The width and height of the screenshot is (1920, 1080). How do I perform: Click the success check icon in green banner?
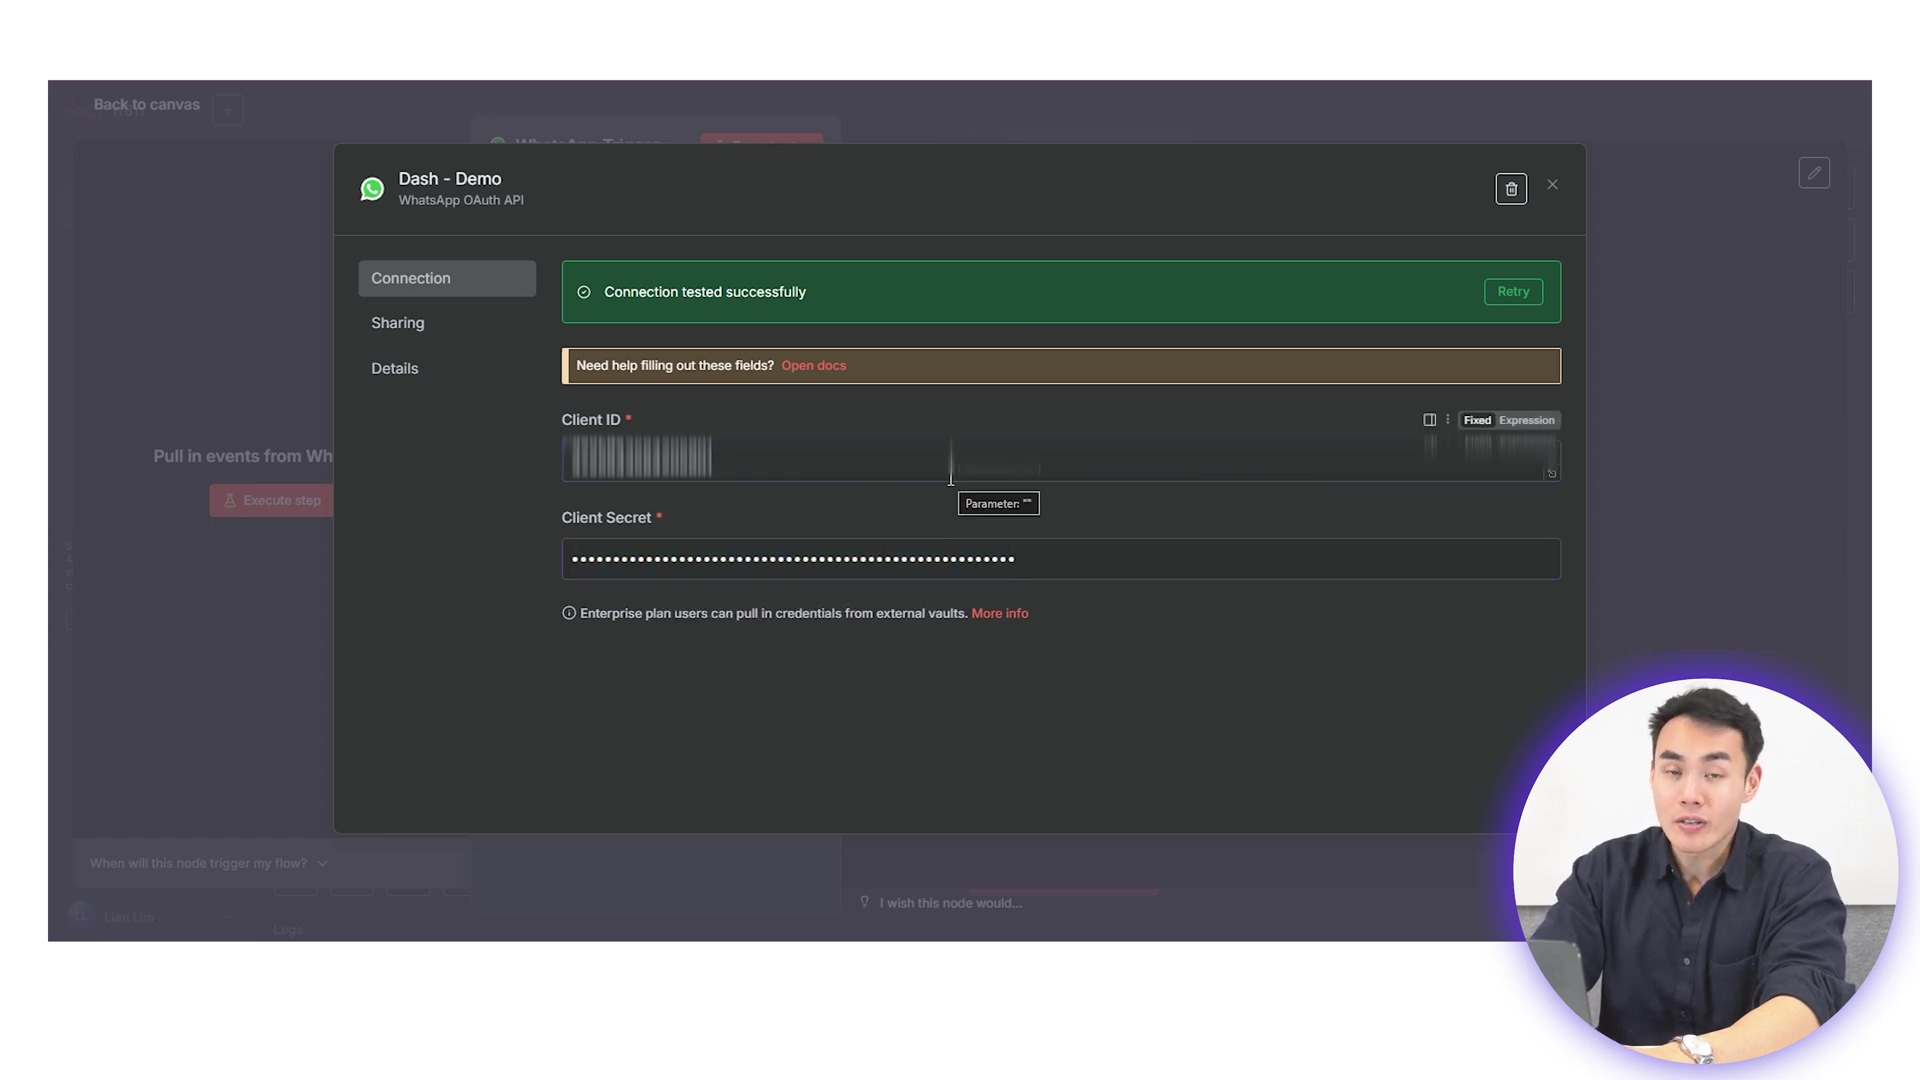(584, 292)
